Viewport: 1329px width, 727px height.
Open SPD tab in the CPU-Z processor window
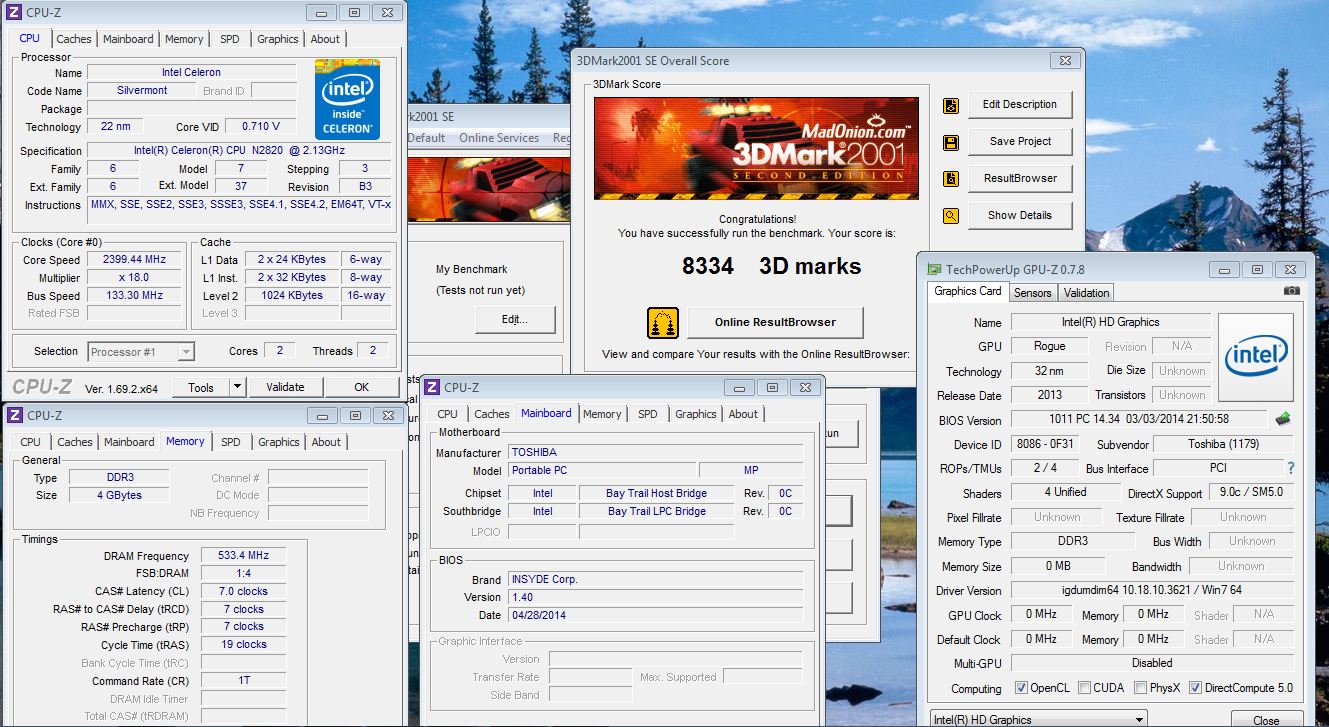click(x=230, y=39)
